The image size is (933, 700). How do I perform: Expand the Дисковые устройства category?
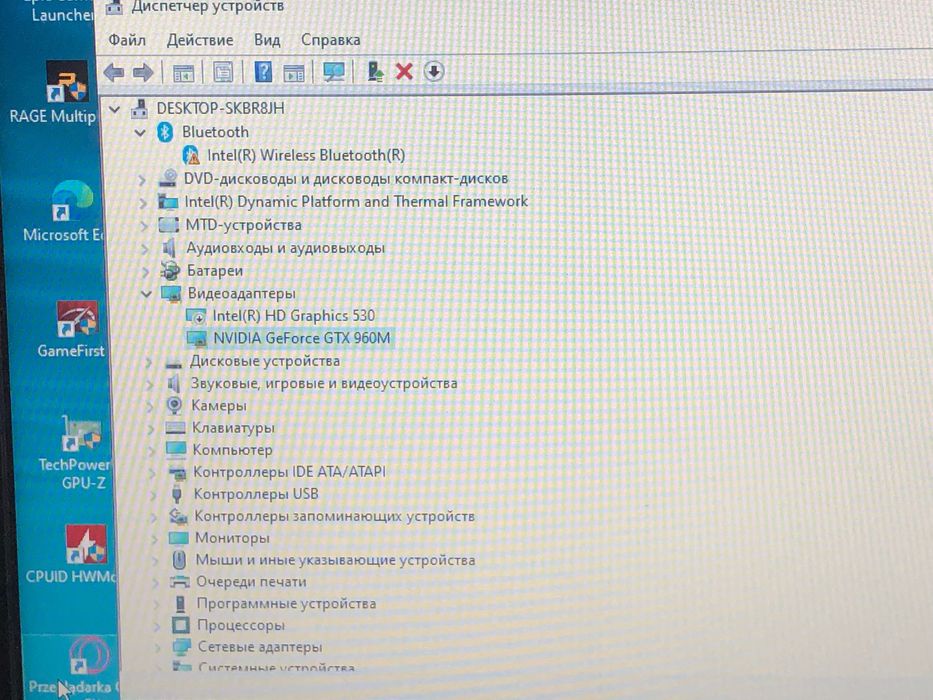149,362
